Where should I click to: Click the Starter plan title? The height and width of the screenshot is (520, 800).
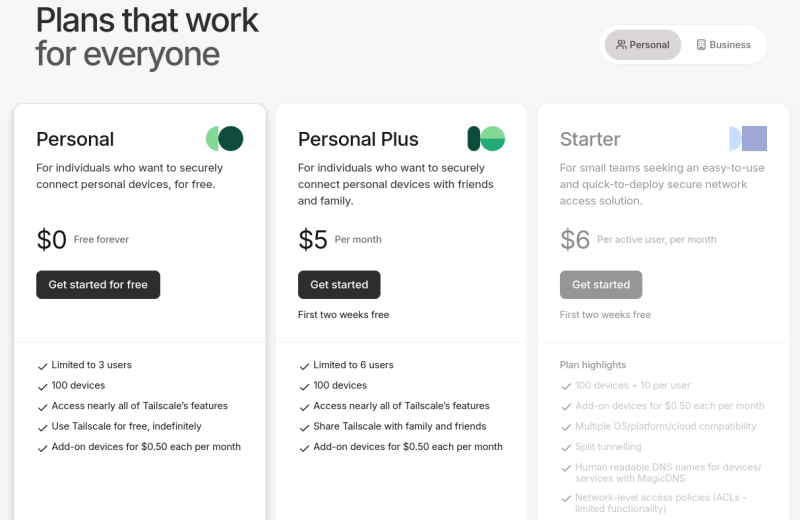(x=590, y=139)
